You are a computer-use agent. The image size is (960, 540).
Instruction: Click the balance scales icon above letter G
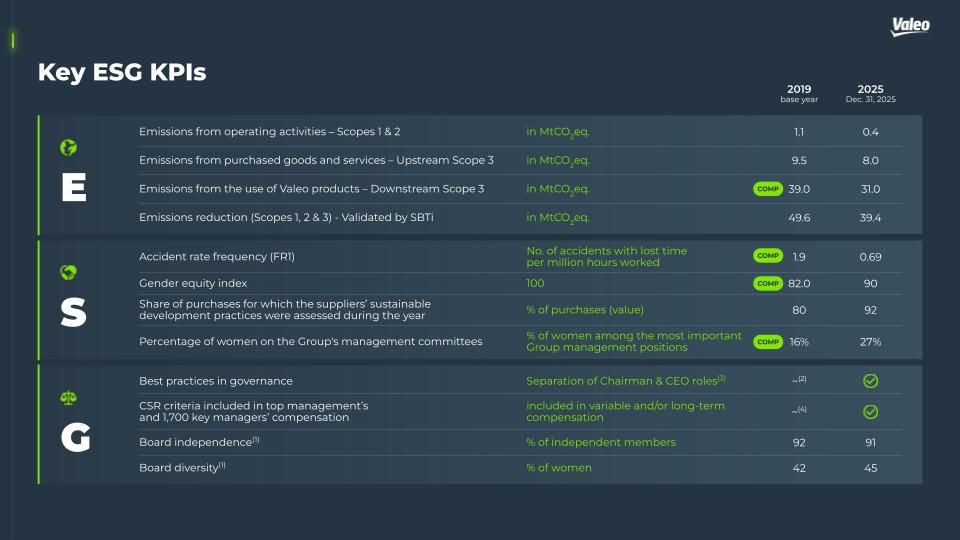click(68, 397)
